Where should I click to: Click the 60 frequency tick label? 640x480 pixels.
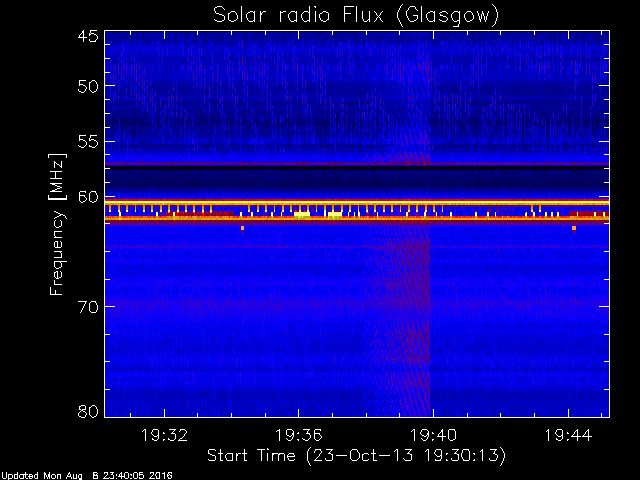pos(88,197)
